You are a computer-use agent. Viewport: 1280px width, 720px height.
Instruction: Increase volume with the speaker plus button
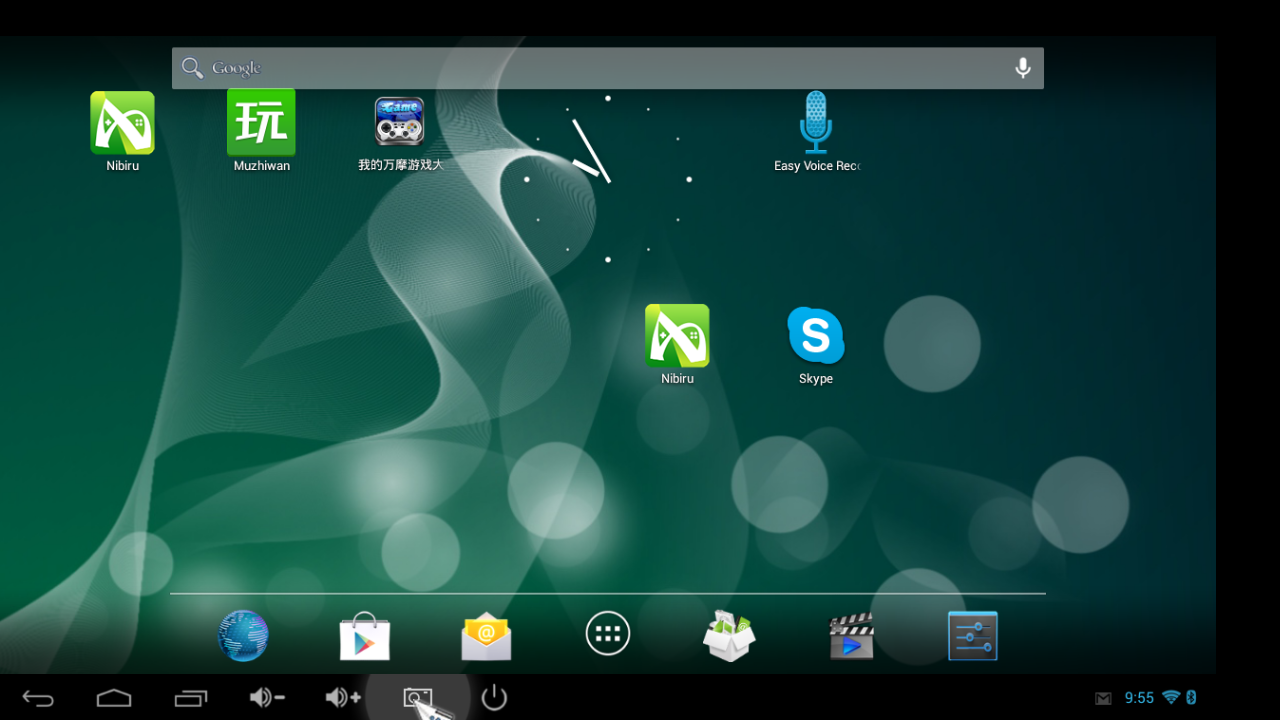[343, 698]
